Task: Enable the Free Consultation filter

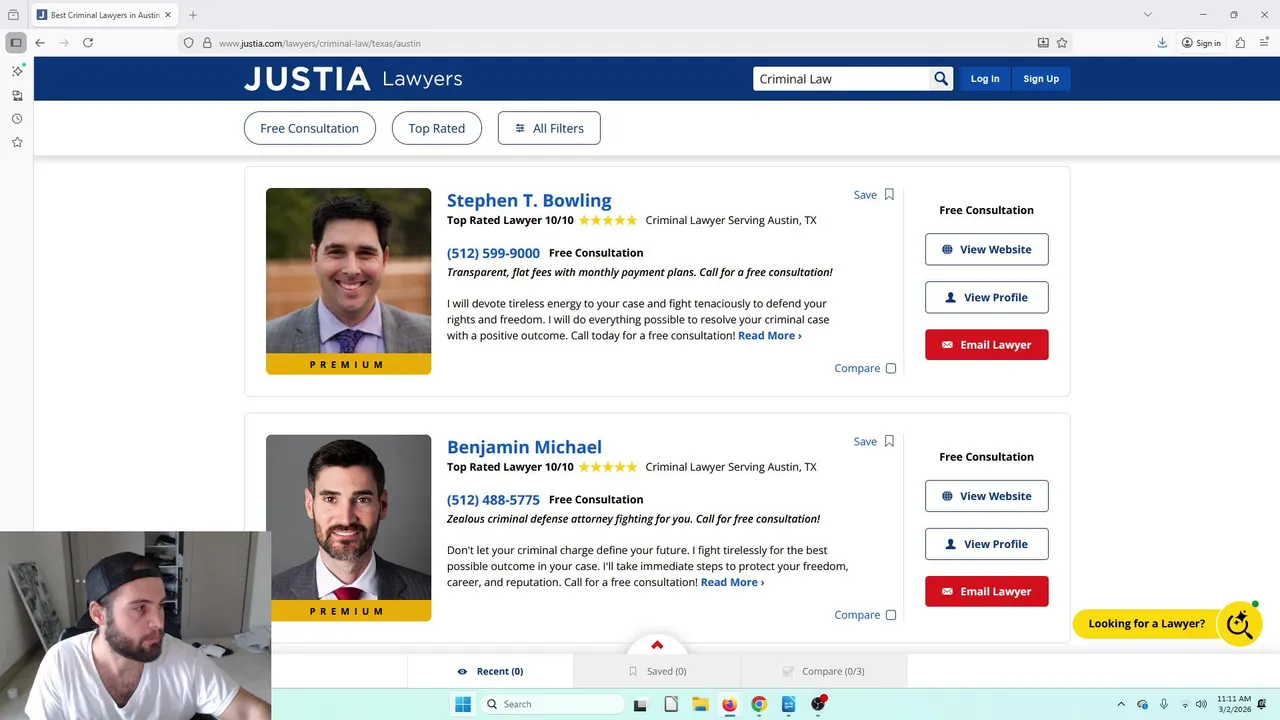Action: tap(309, 128)
